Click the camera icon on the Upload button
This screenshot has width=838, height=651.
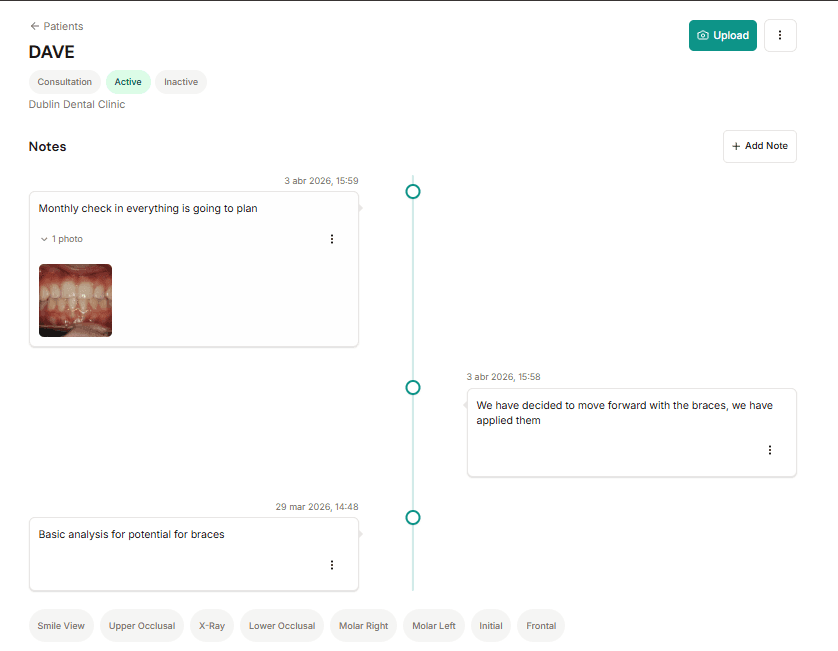705,35
